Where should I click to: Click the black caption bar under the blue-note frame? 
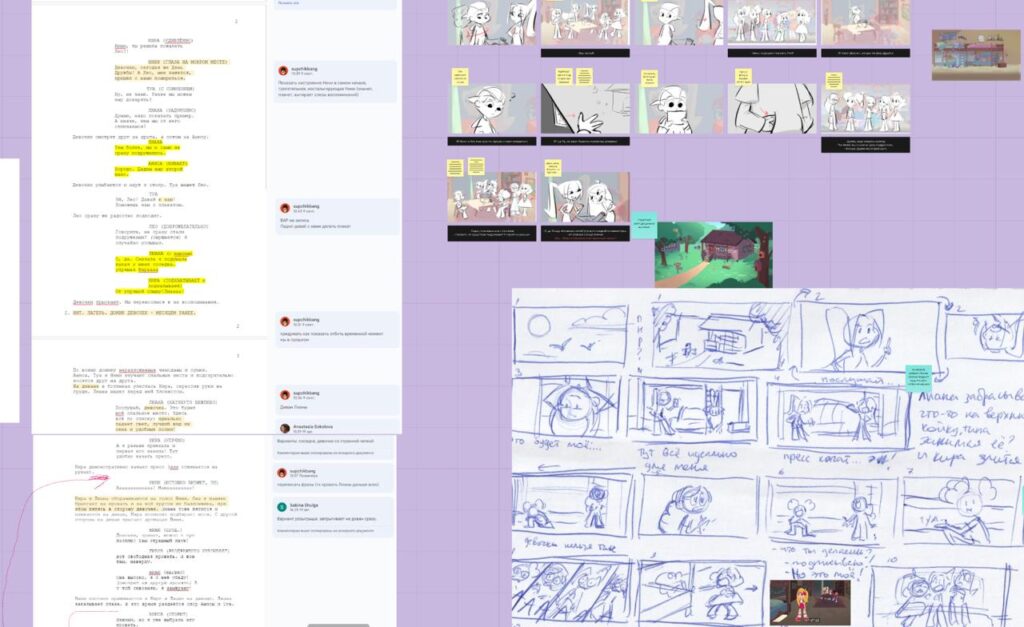tap(492, 141)
